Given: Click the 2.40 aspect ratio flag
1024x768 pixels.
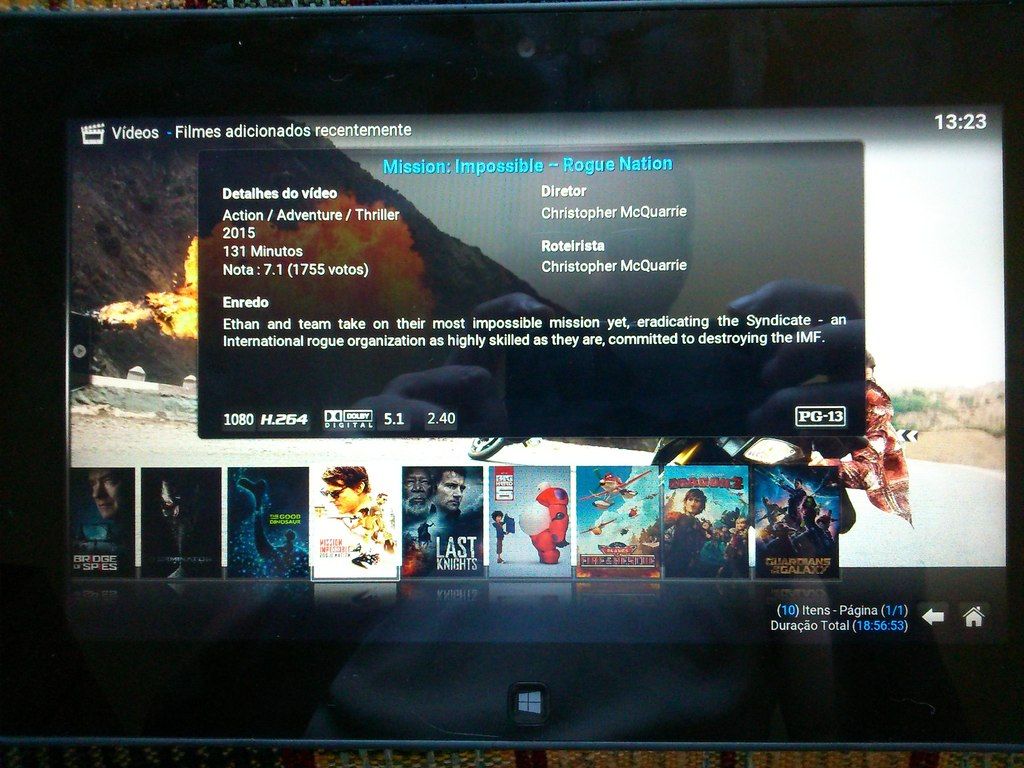Looking at the screenshot, I should click(441, 418).
